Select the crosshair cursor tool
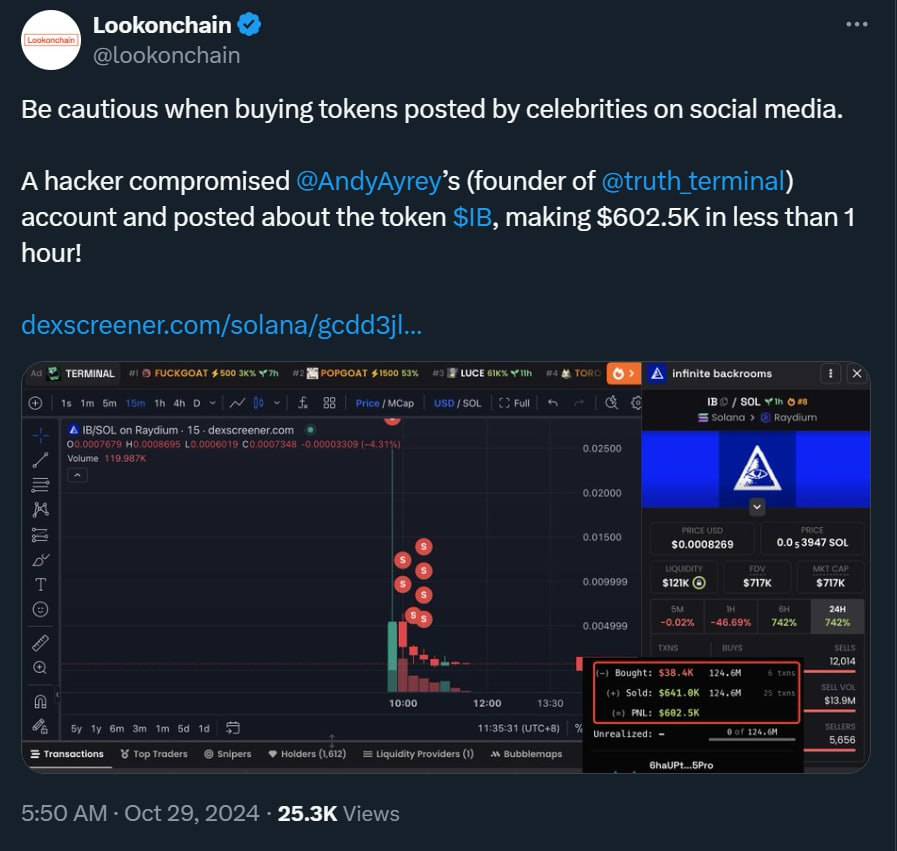897x851 pixels. coord(40,434)
